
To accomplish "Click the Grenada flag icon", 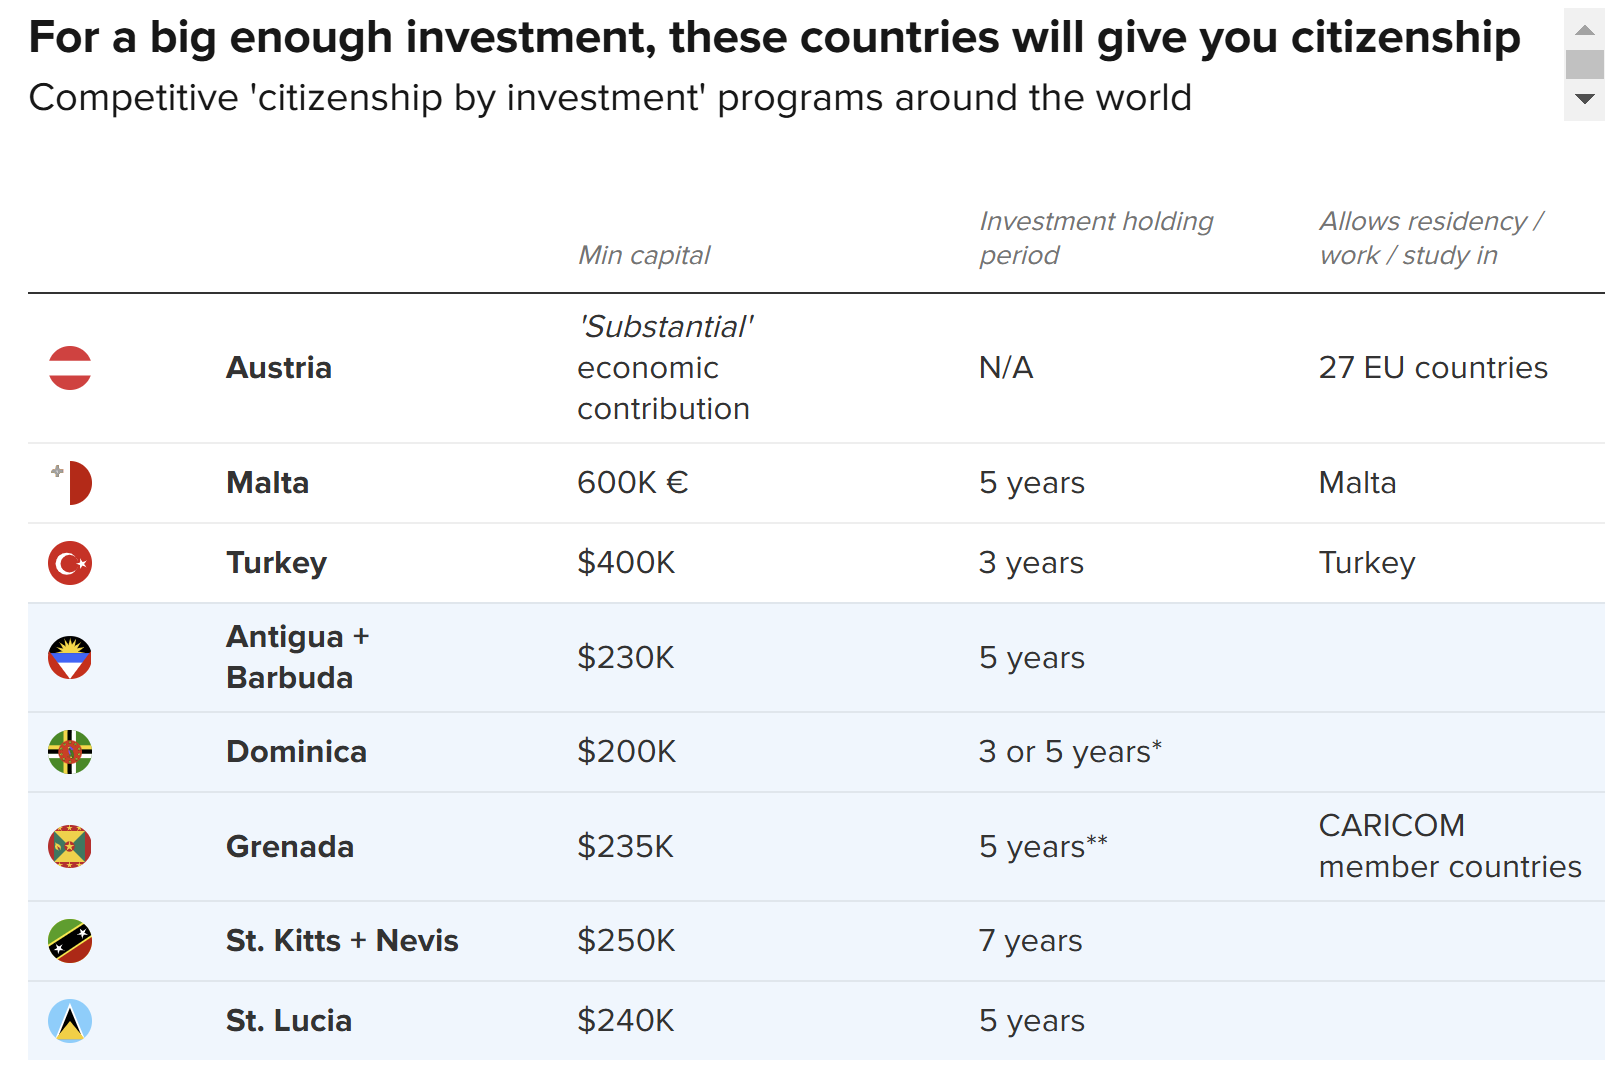I will pyautogui.click(x=70, y=847).
